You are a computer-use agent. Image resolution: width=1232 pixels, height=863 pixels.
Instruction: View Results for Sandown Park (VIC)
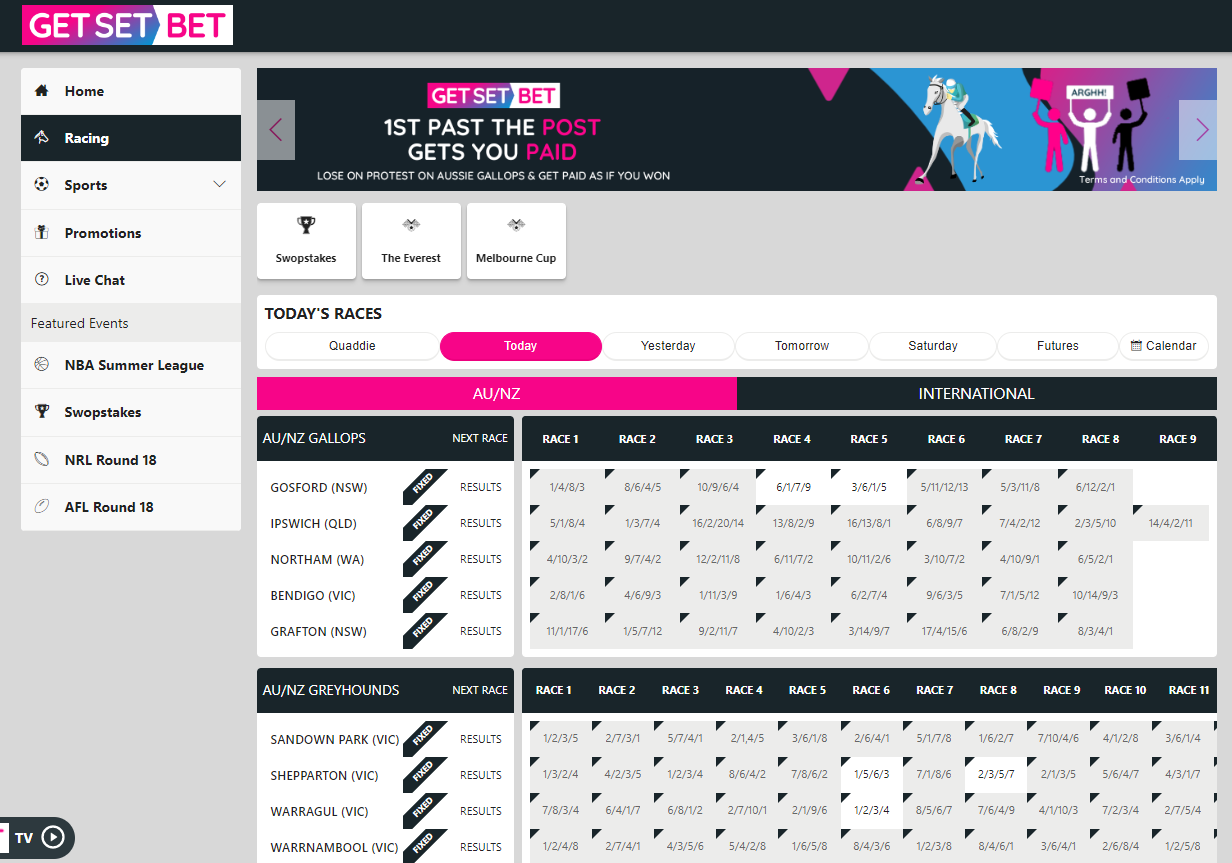click(x=481, y=739)
